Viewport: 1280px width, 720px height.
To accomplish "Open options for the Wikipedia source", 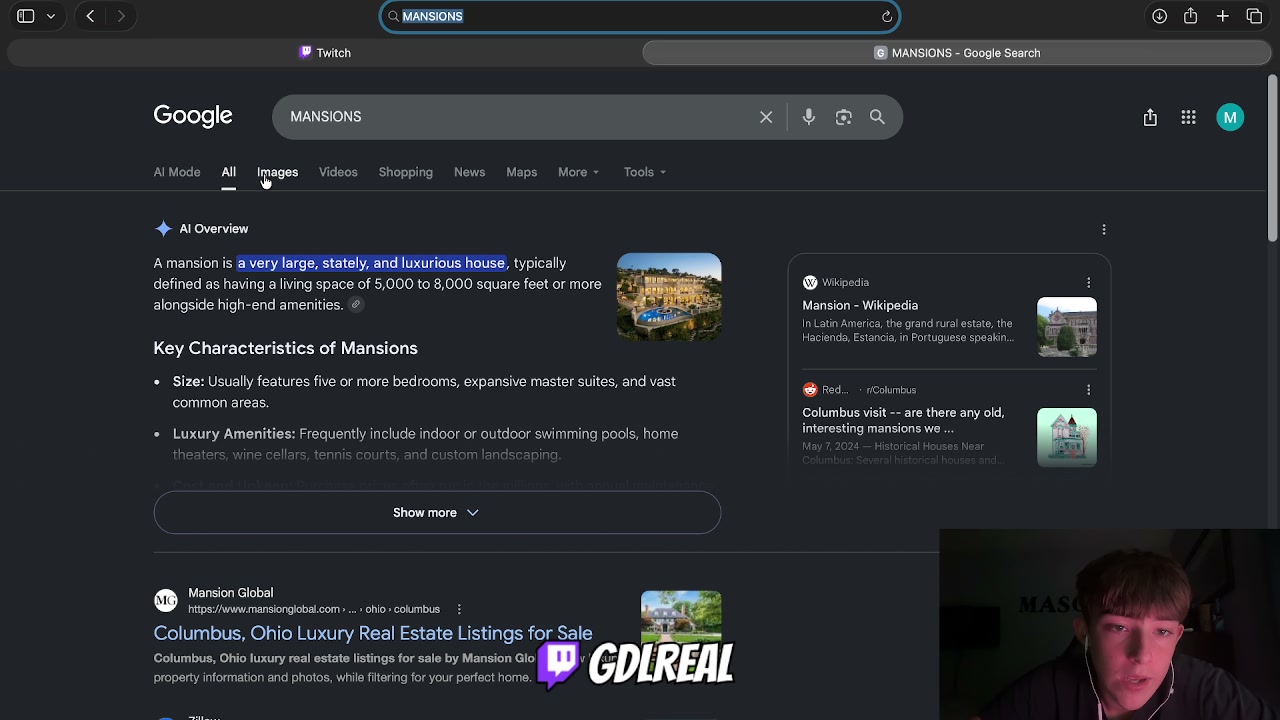I will point(1088,283).
